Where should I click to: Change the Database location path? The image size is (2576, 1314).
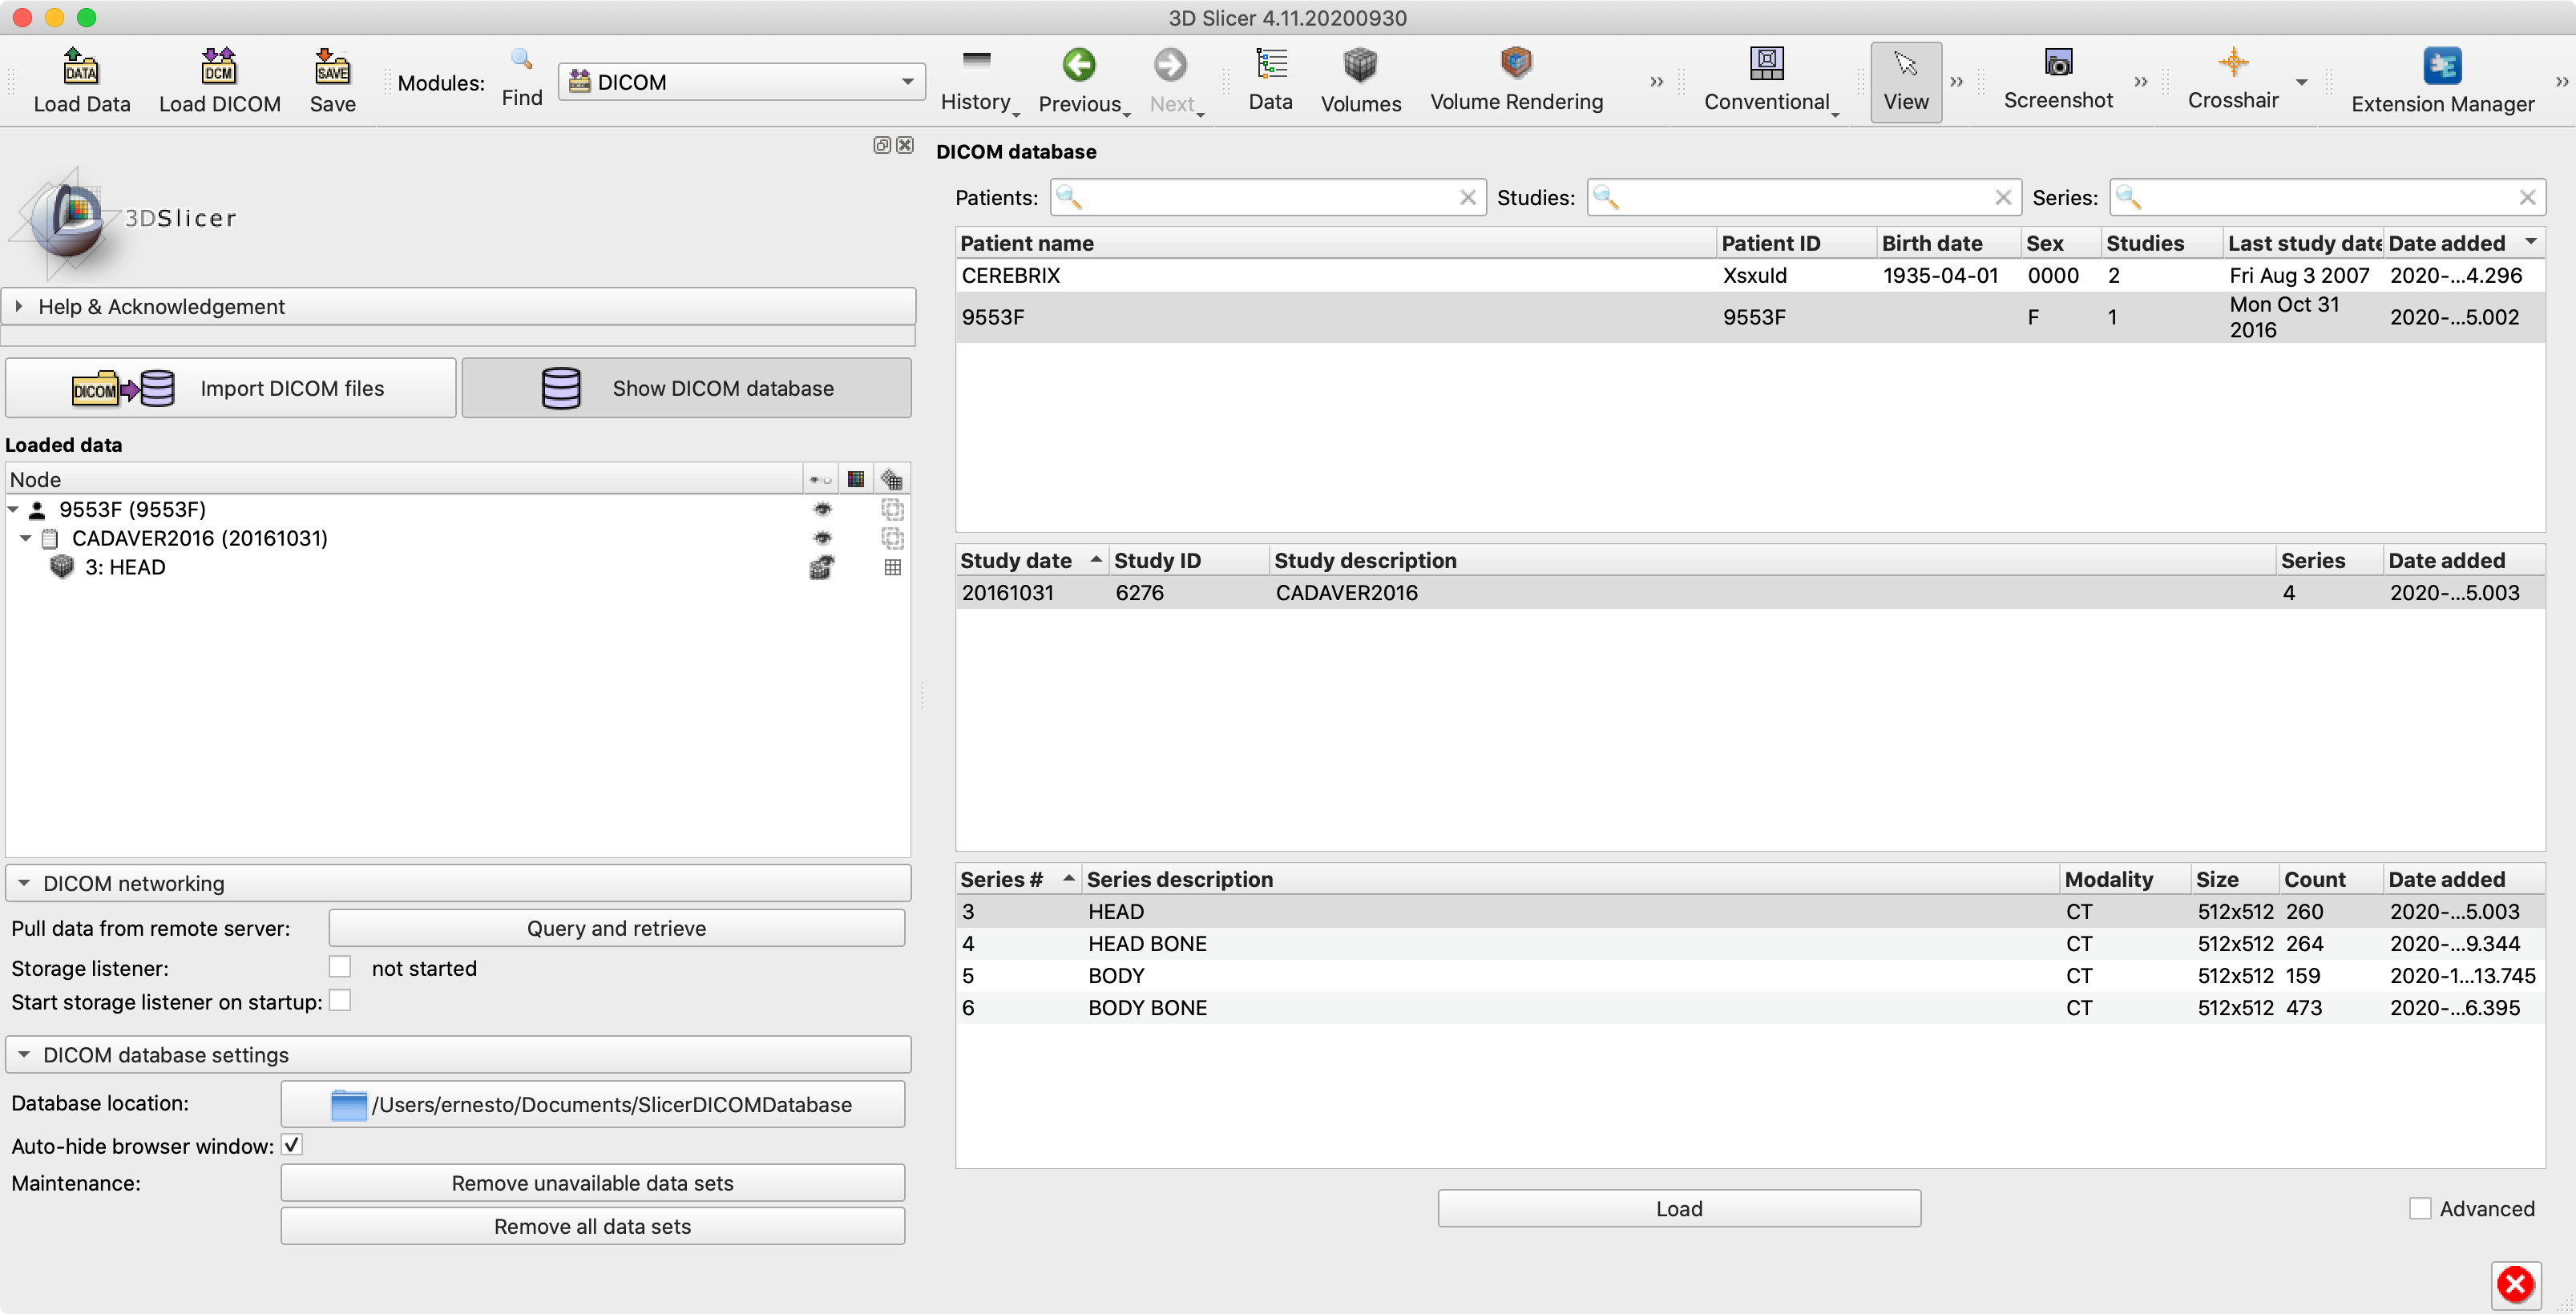pos(593,1104)
